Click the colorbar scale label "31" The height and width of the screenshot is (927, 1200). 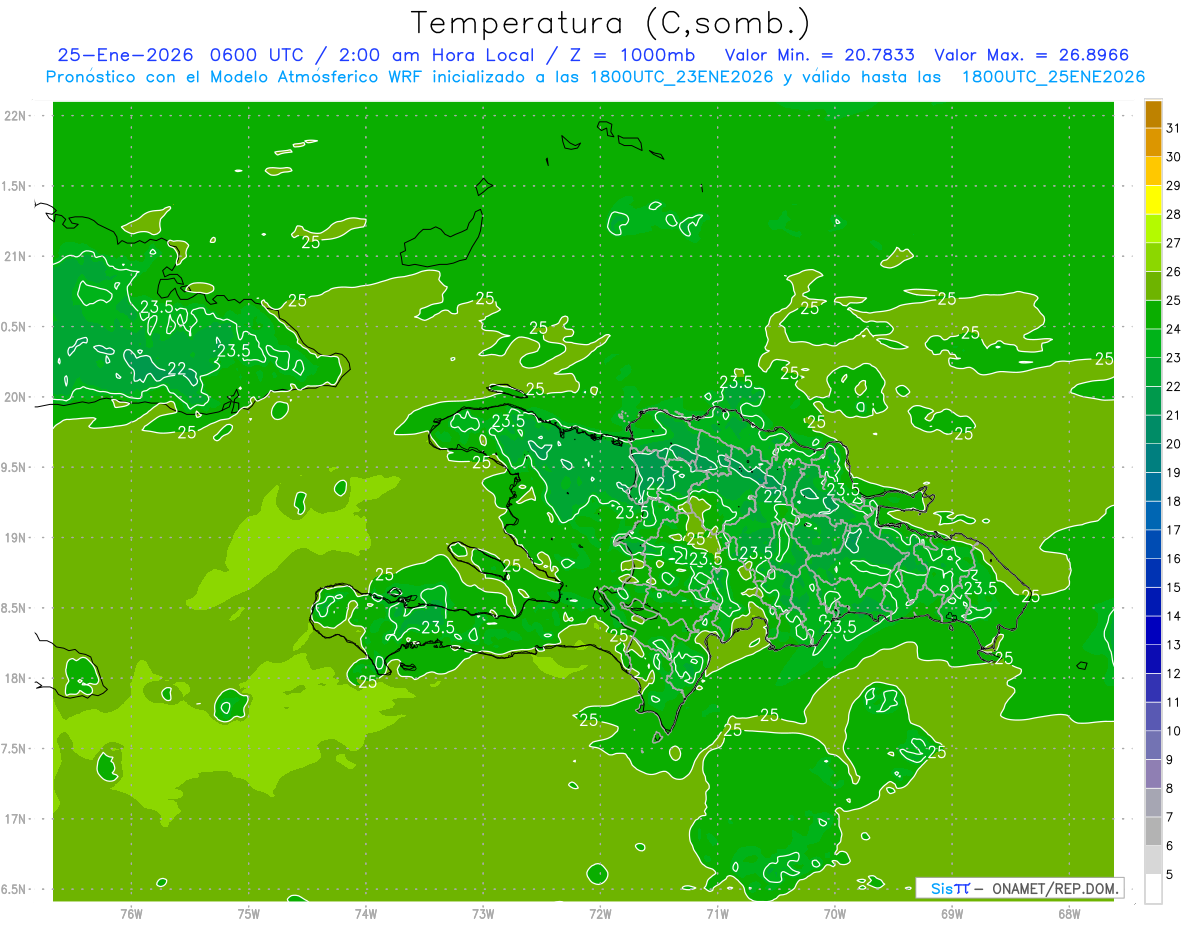pyautogui.click(x=1173, y=128)
